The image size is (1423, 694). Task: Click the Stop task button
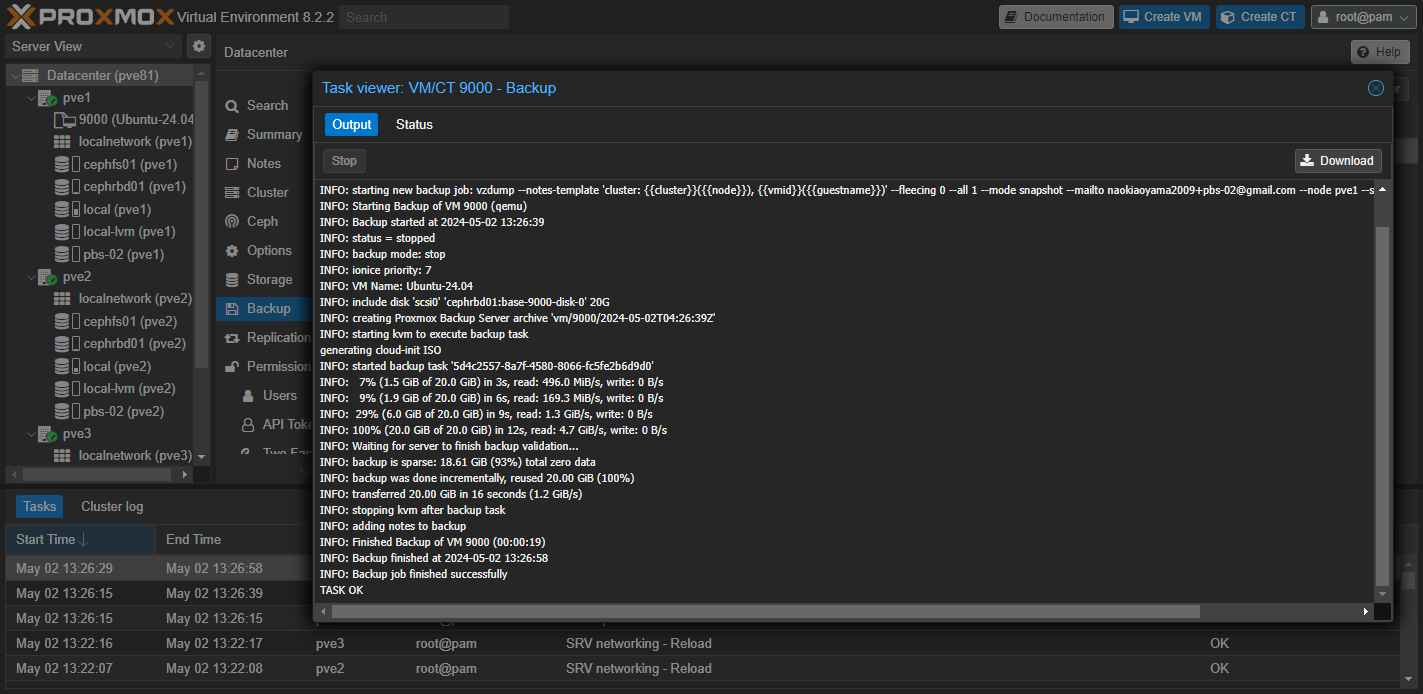pos(344,160)
